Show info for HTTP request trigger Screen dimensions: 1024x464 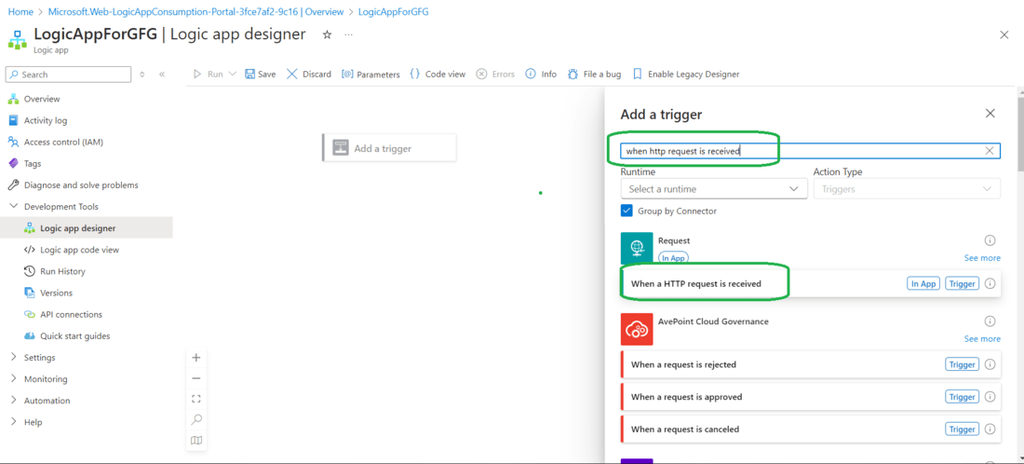coord(989,284)
